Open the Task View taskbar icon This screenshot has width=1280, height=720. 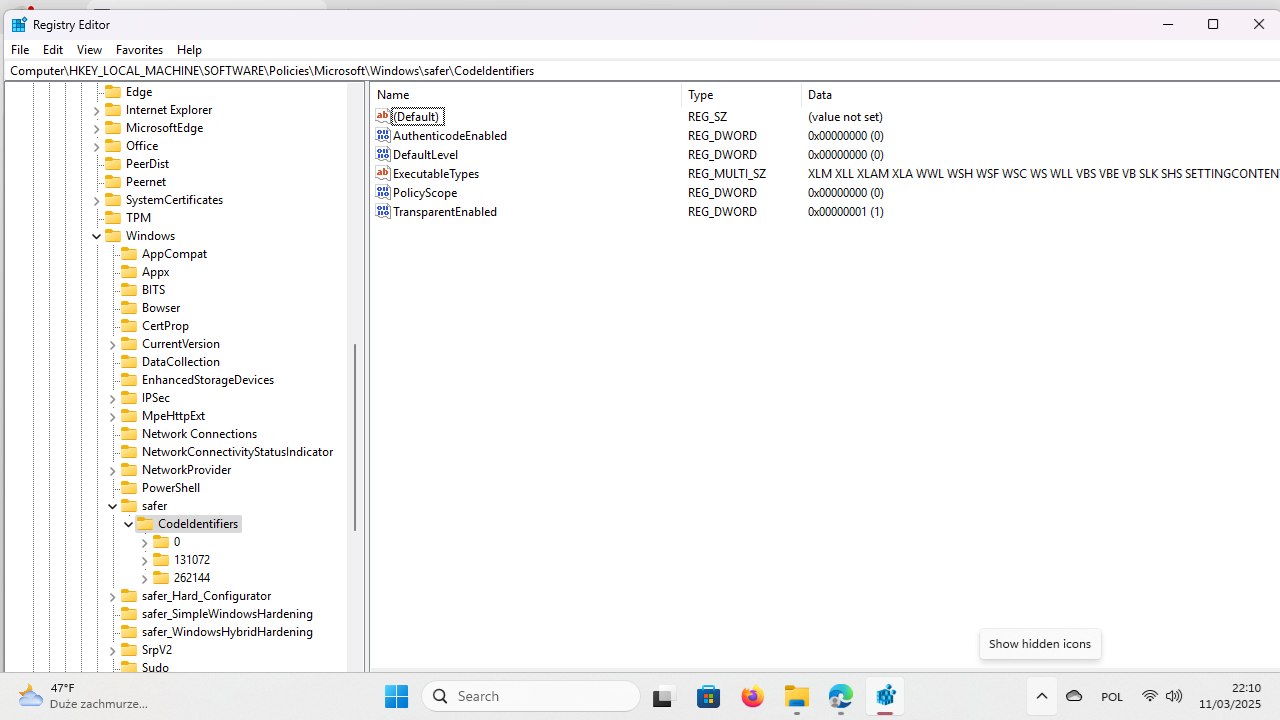pos(663,696)
